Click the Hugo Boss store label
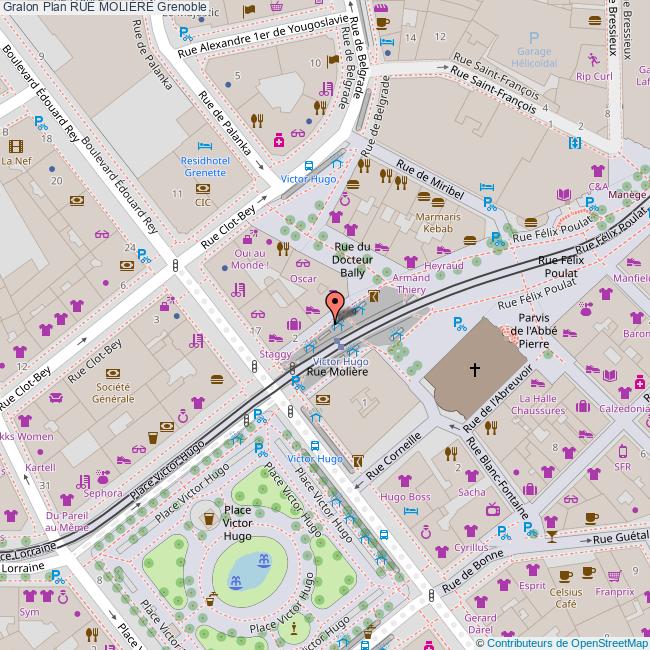Viewport: 650px width, 650px height. (x=405, y=497)
